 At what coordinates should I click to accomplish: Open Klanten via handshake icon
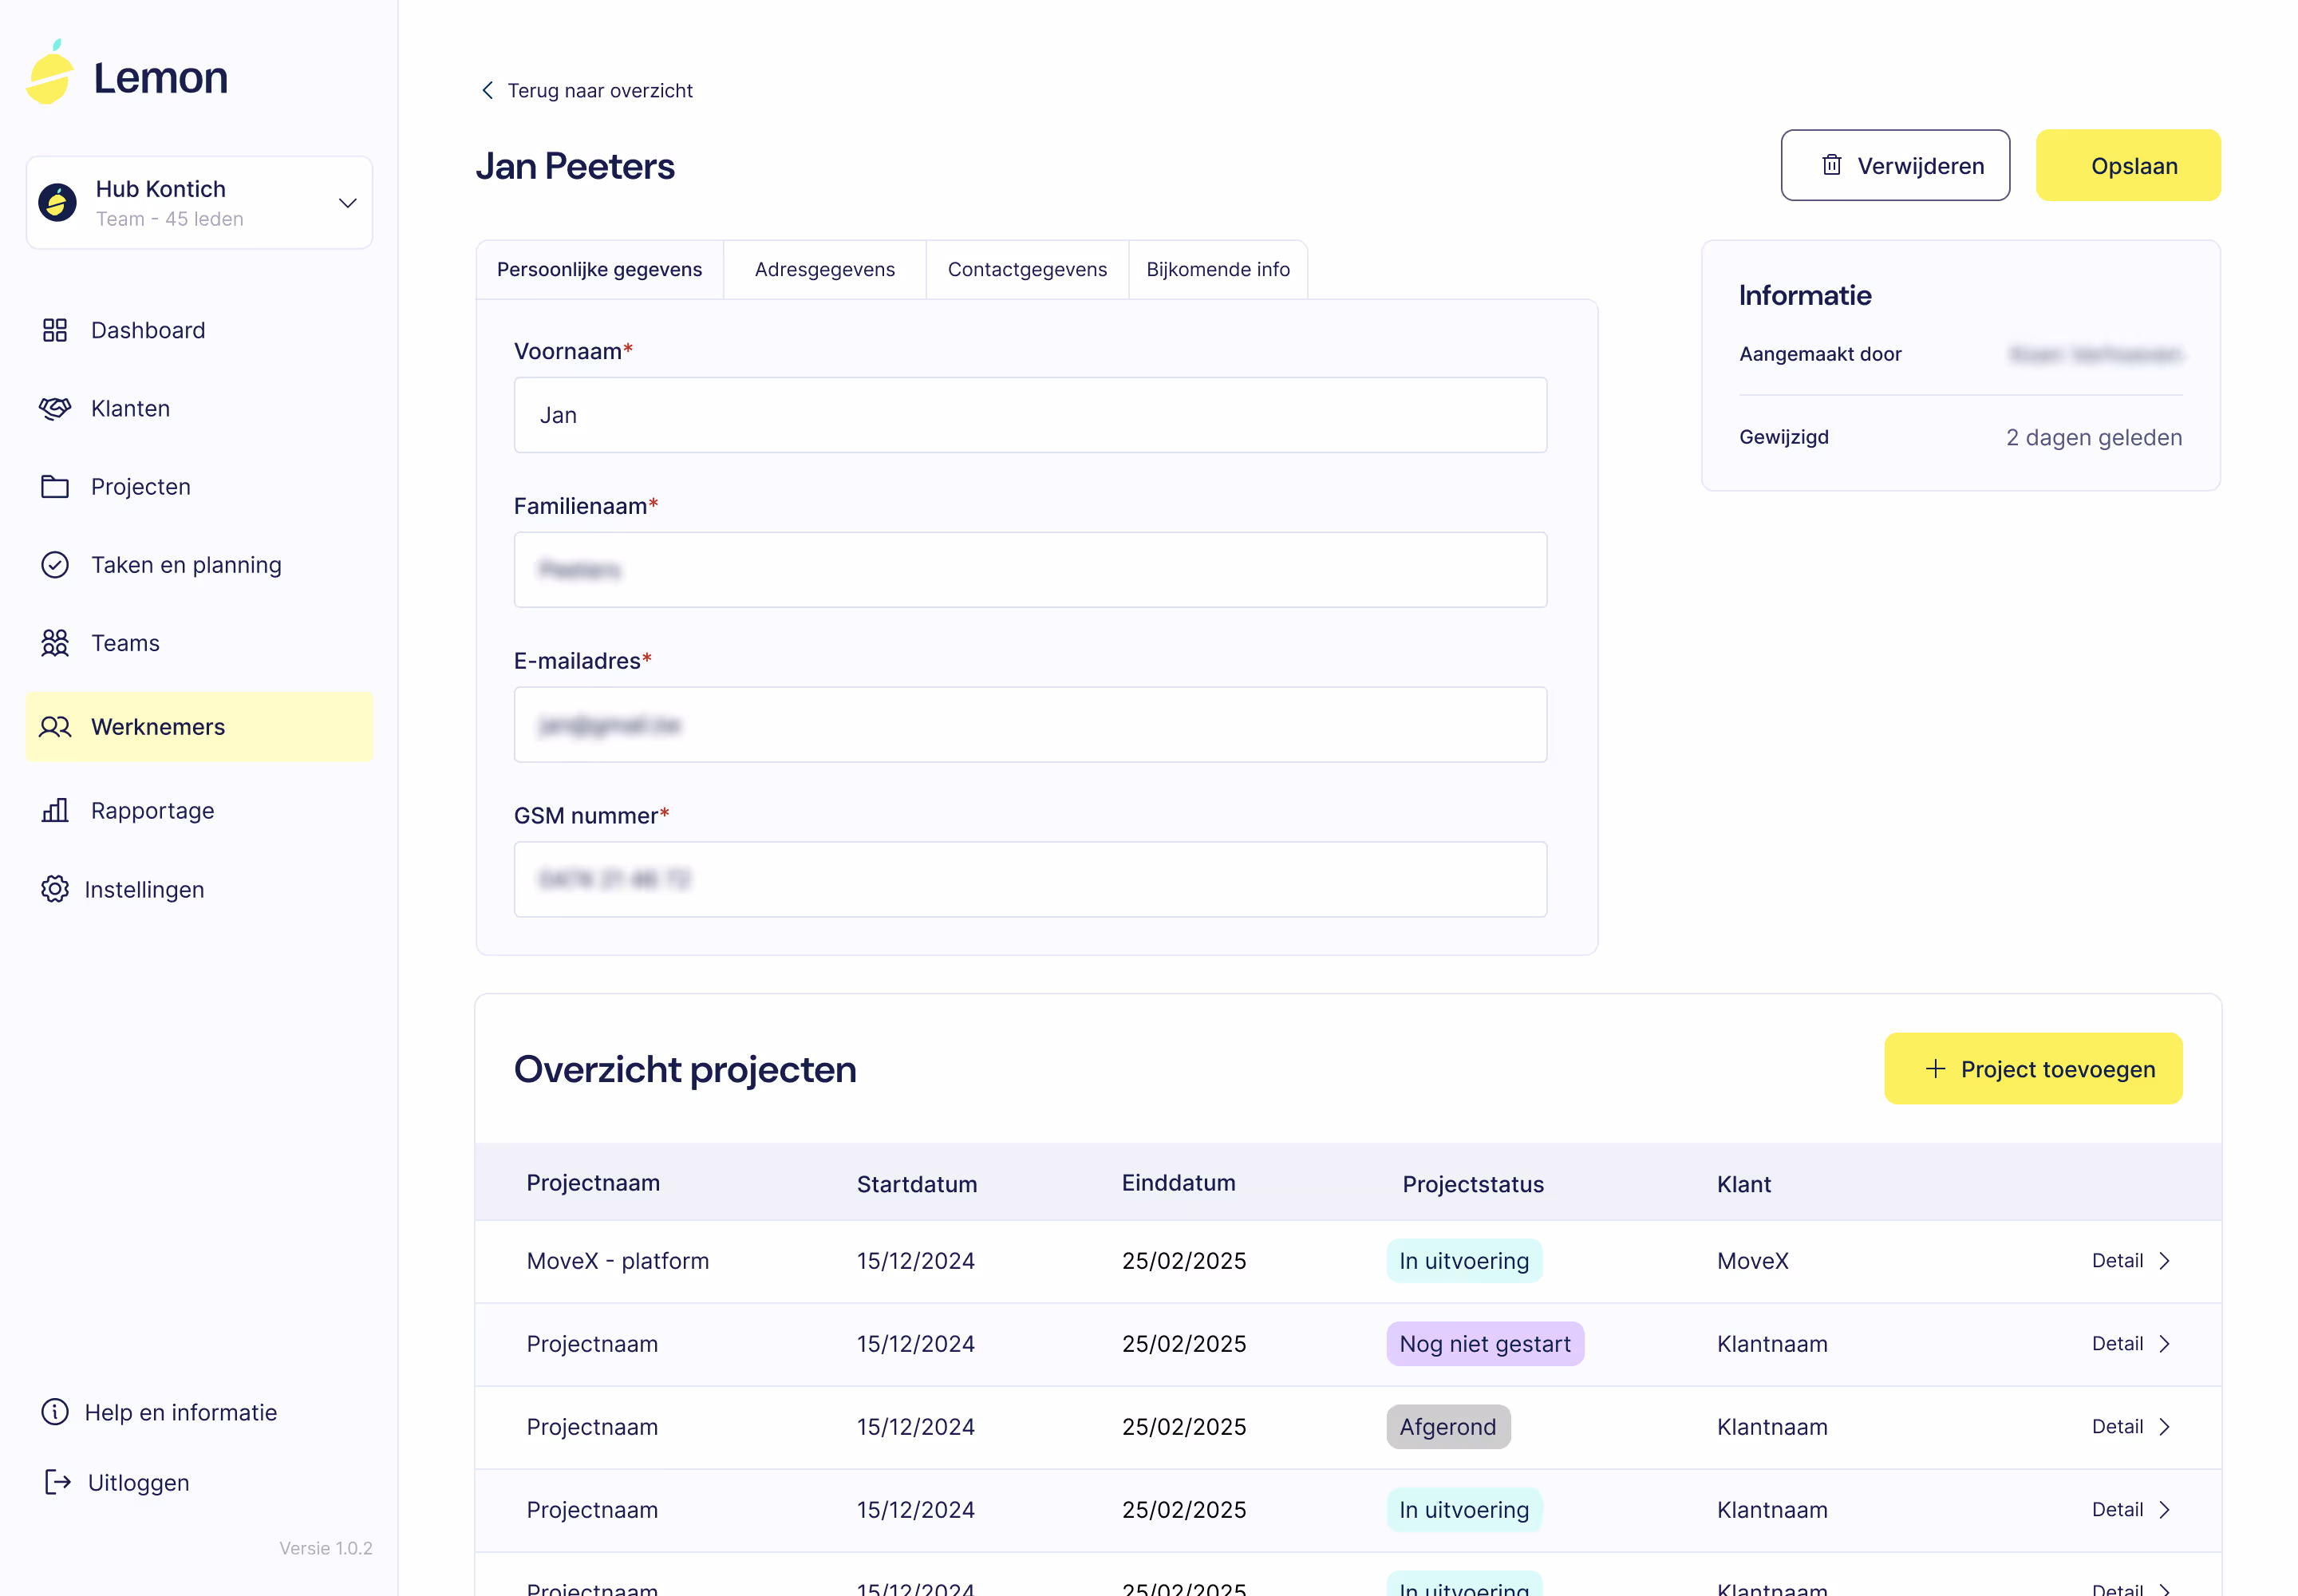pos(55,408)
